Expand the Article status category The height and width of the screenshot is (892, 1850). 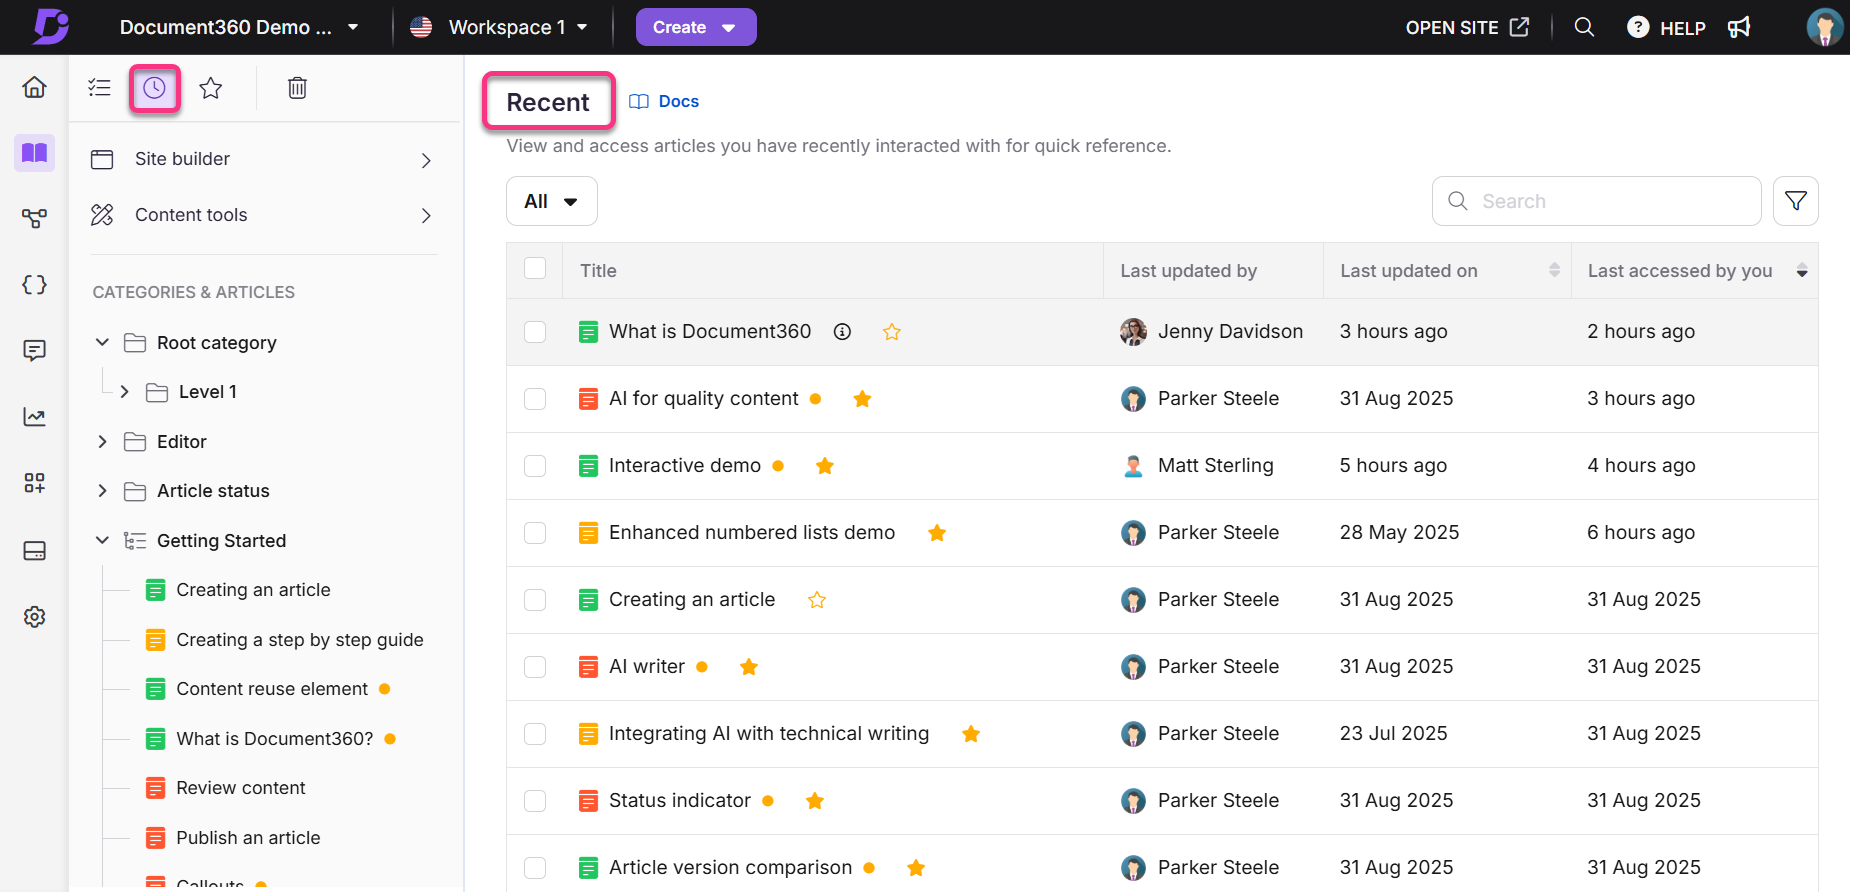click(102, 491)
